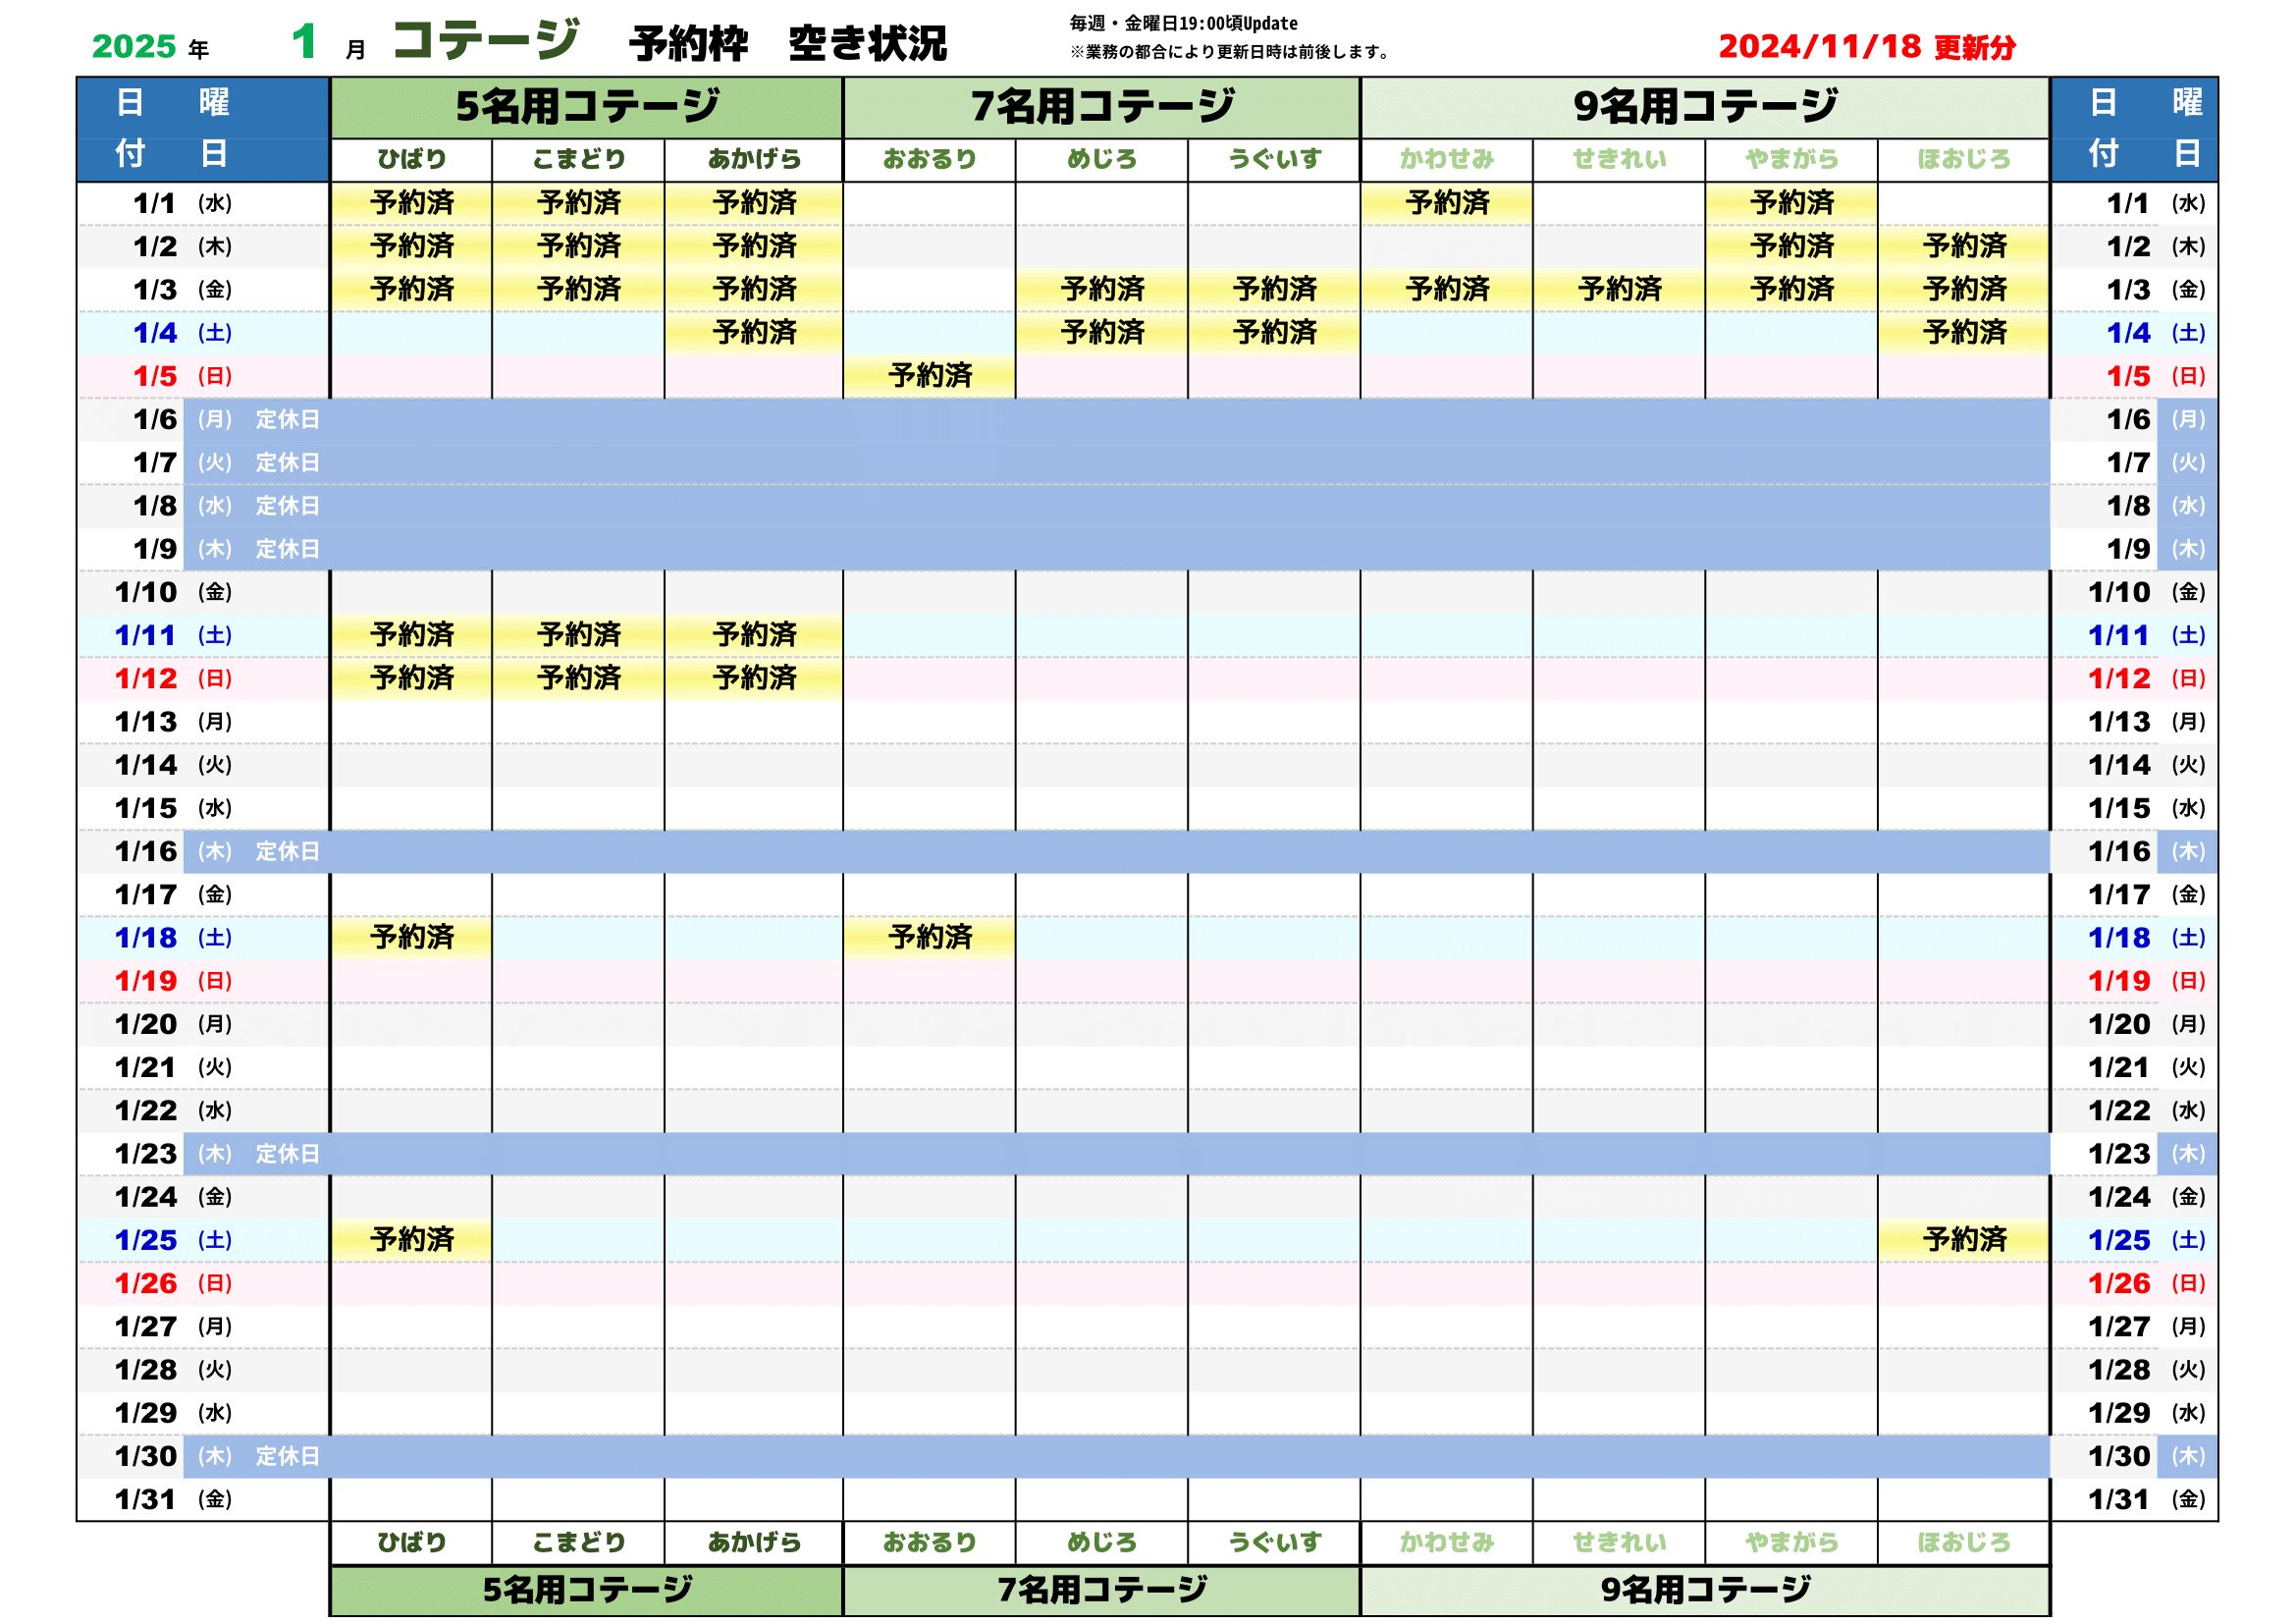Click "予約済" for あかげら on 1/12
Screen dimensions: 2296x1624
[755, 678]
